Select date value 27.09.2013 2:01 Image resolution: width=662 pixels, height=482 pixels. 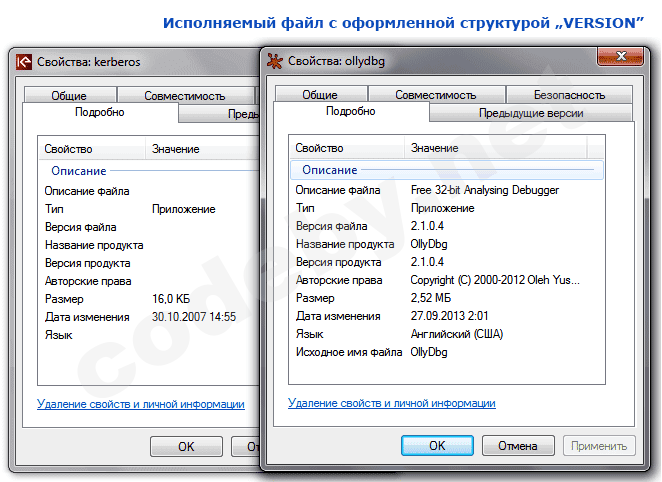(x=449, y=316)
